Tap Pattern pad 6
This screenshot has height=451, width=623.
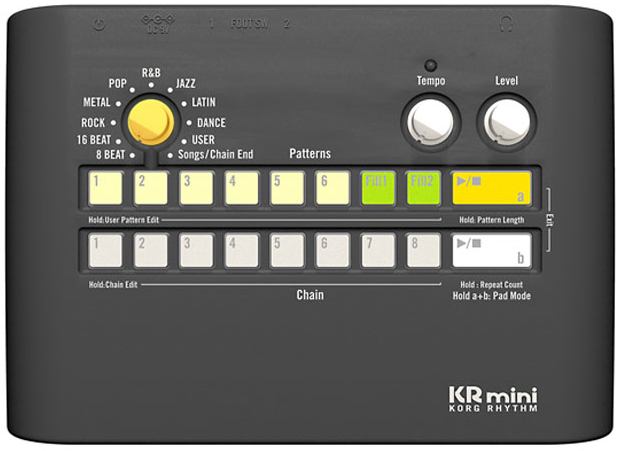(333, 188)
